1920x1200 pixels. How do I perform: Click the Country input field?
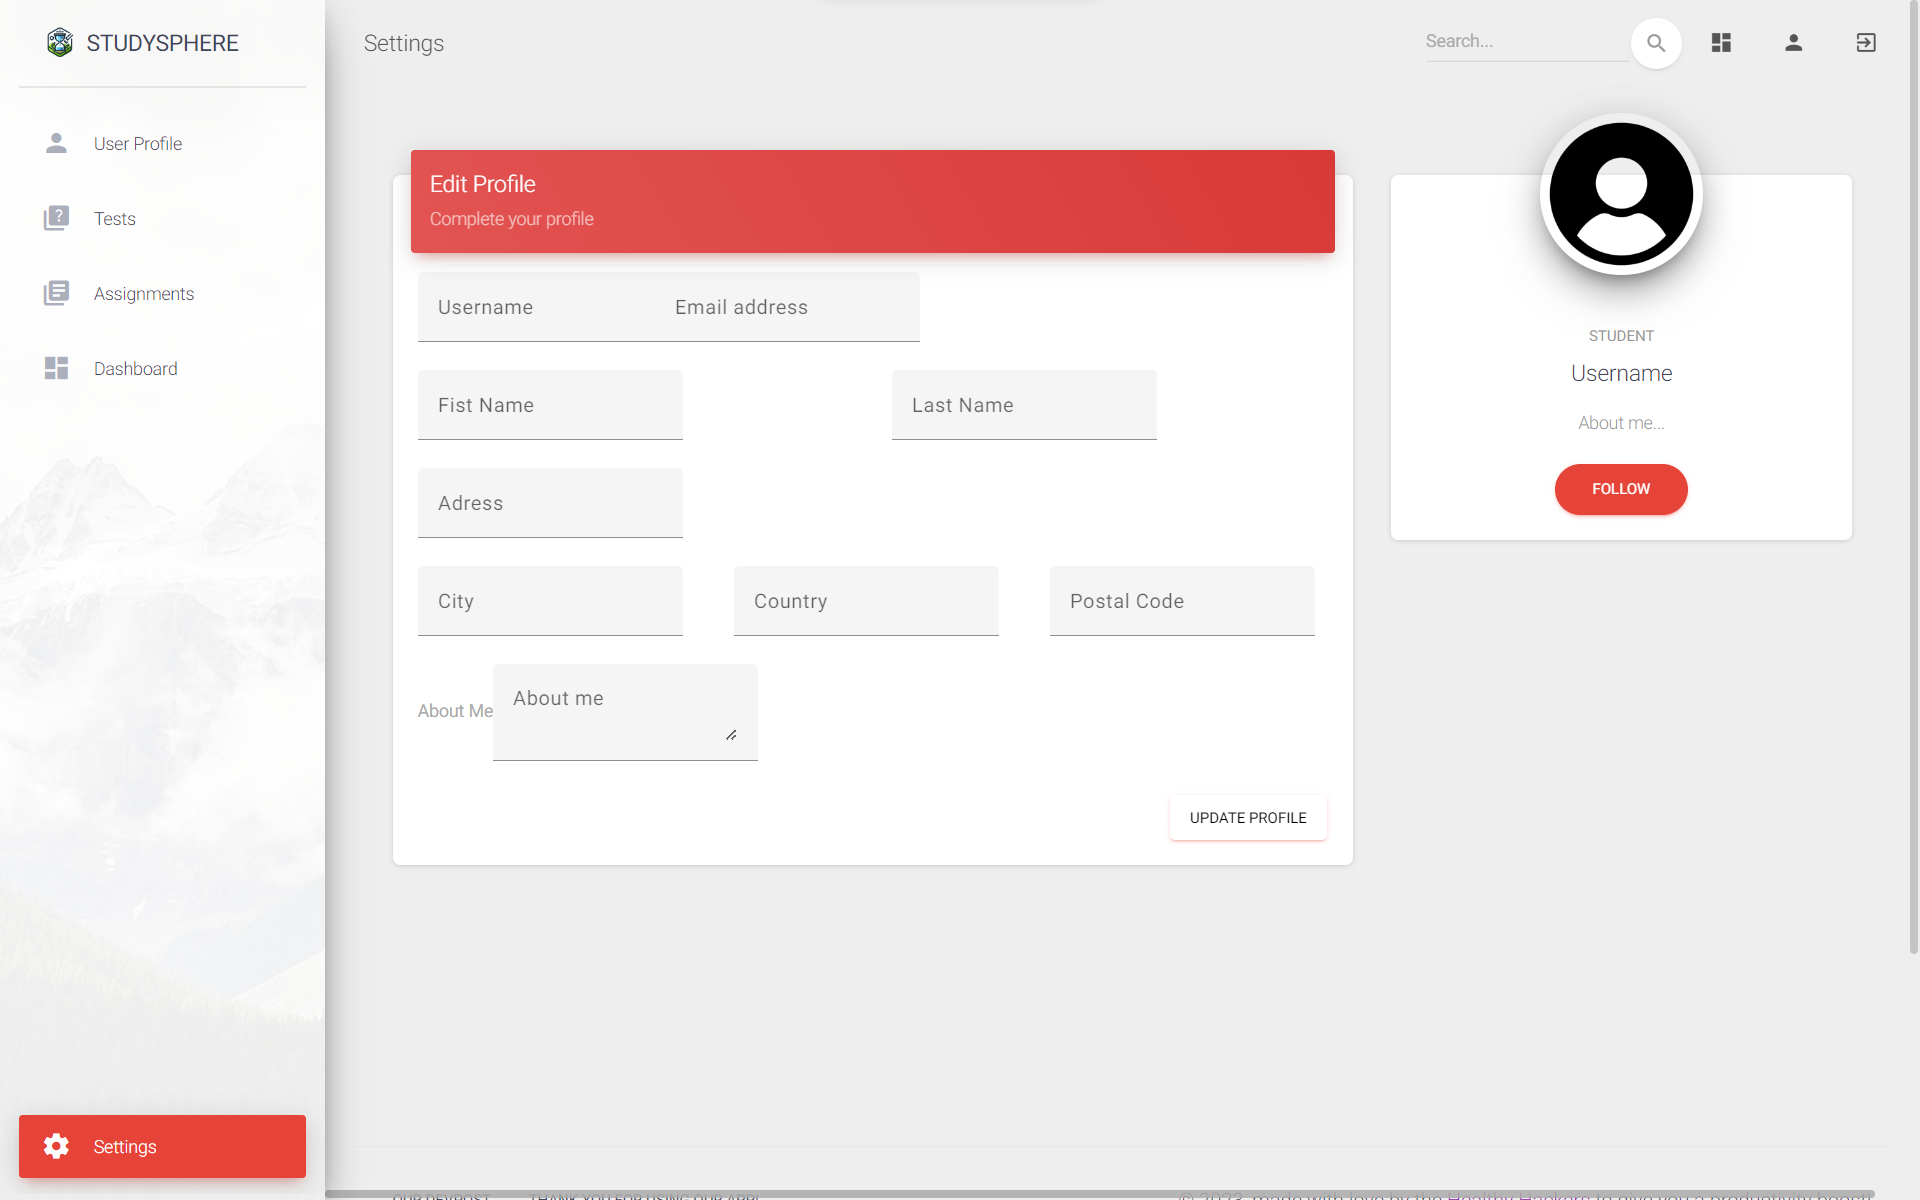[865, 602]
